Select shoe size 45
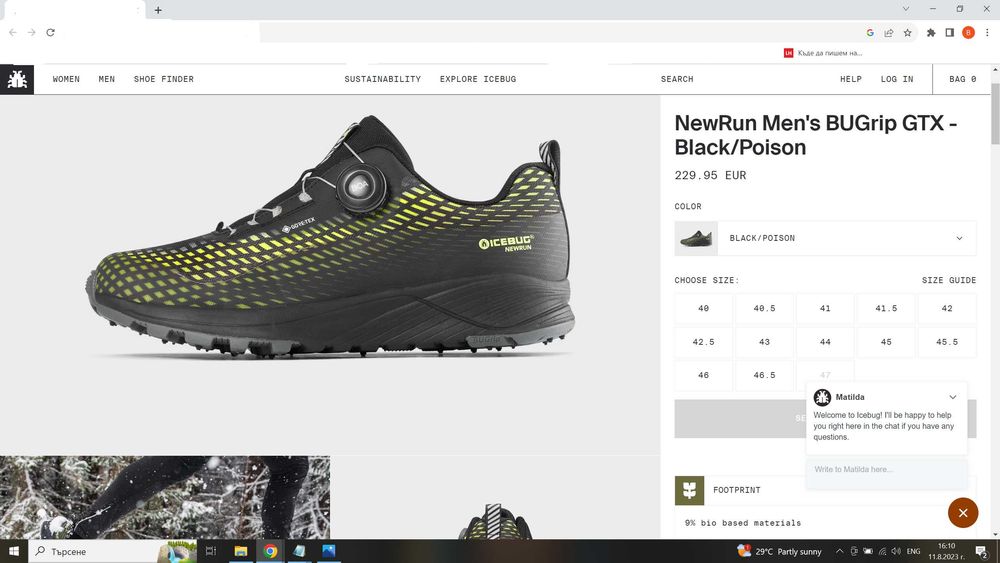Screen dimensions: 1000x563 (886, 342)
